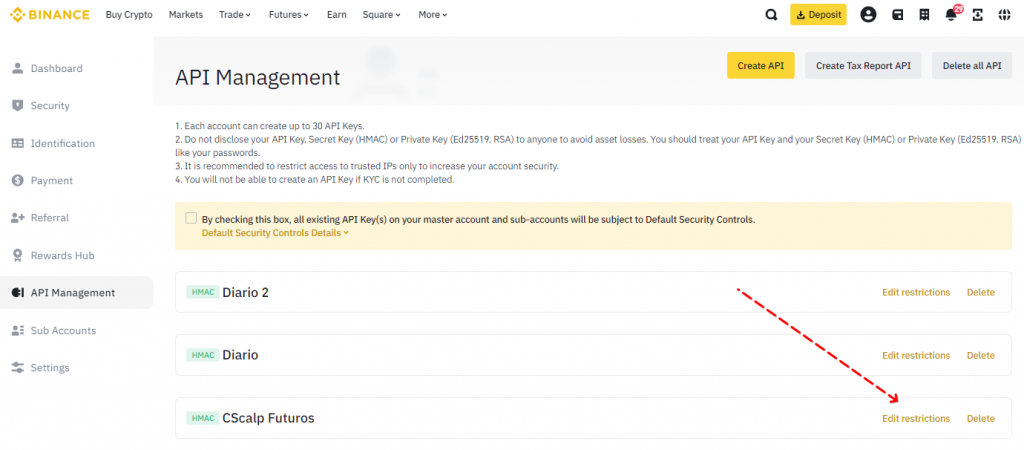Open the More dropdown menu
Screen dimensions: 1024x450
click(x=433, y=14)
